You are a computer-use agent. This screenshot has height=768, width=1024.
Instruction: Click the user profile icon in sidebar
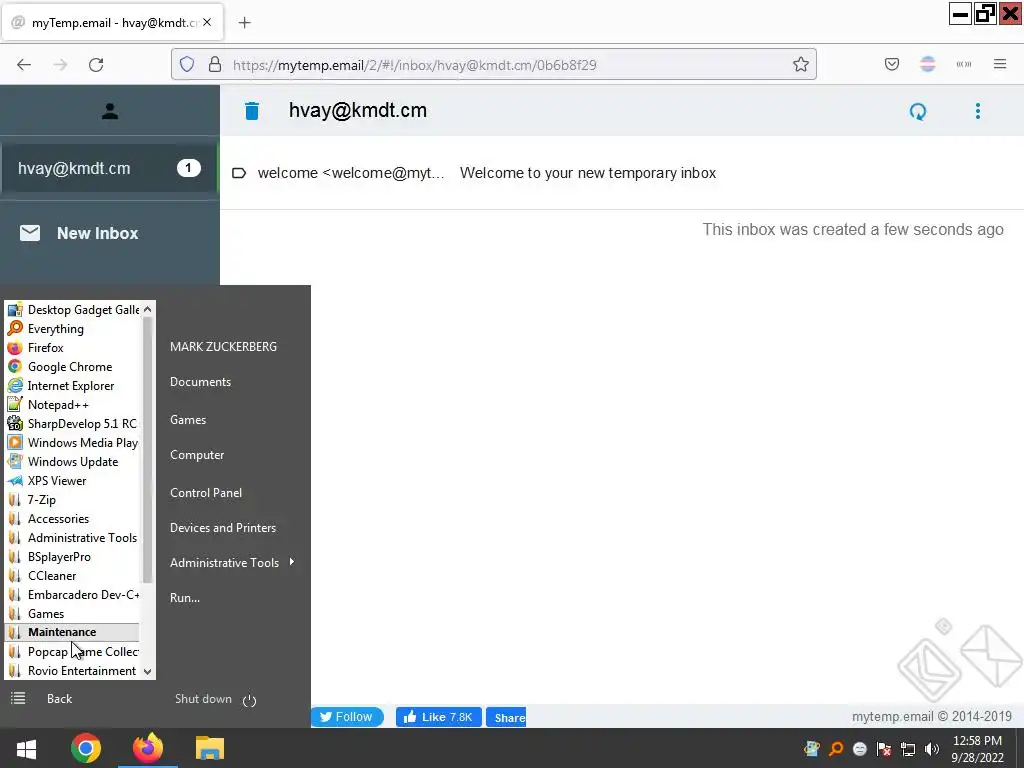[x=110, y=112]
